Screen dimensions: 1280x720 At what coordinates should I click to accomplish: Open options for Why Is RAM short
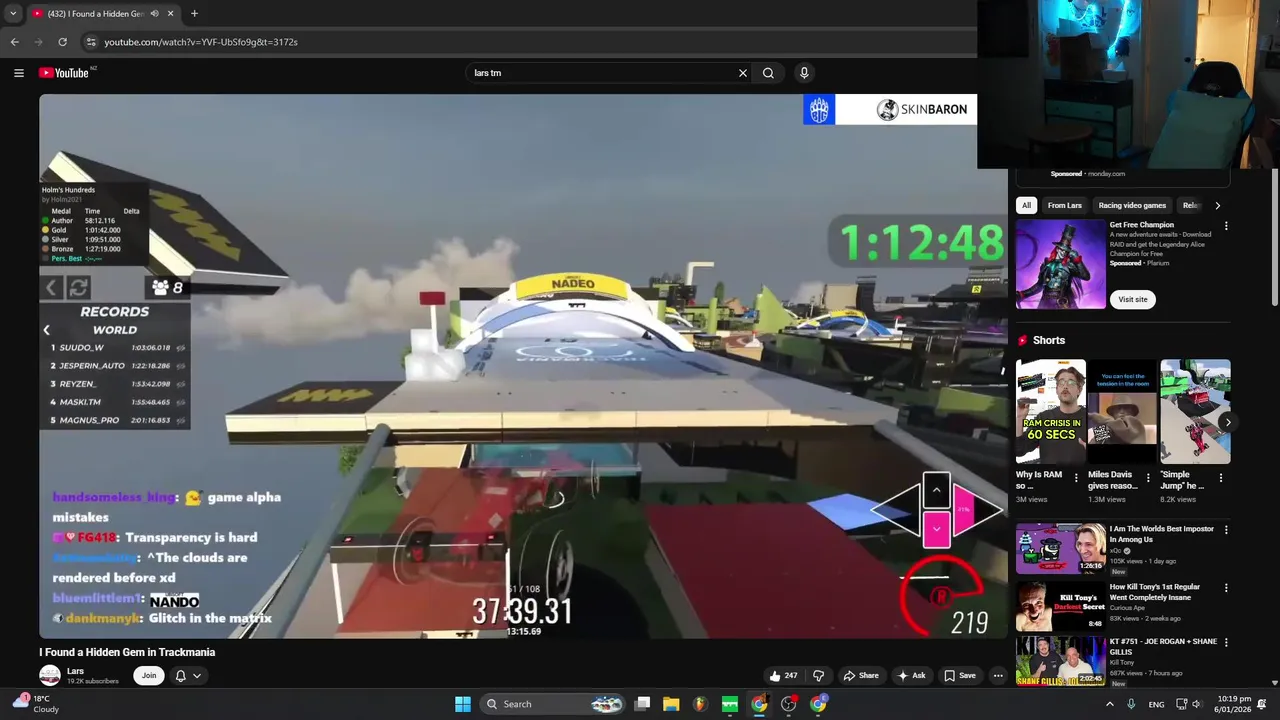click(1075, 478)
